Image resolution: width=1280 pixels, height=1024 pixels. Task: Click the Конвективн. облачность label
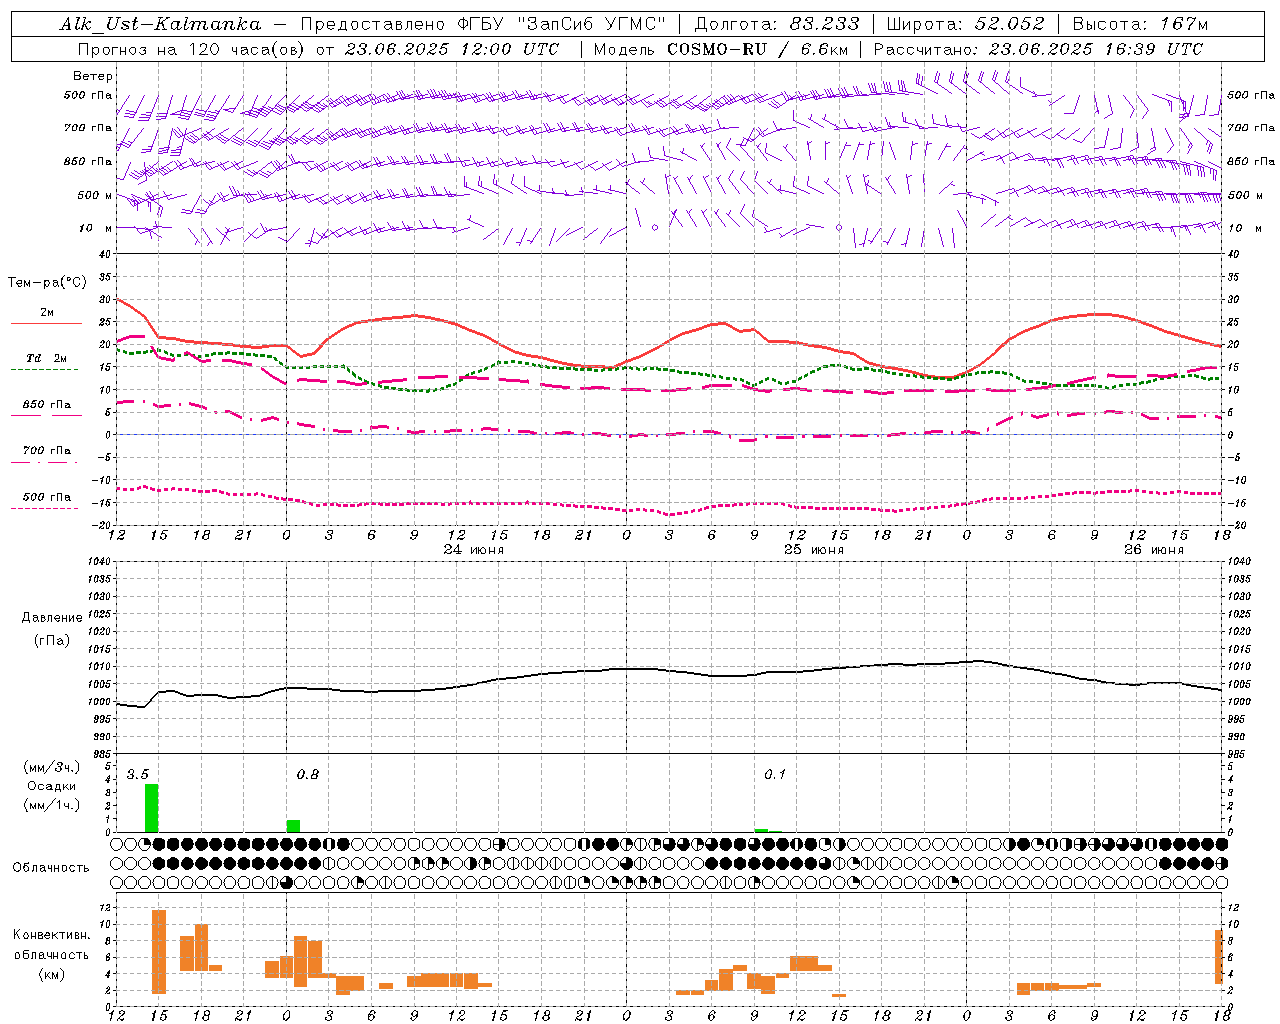coord(51,944)
